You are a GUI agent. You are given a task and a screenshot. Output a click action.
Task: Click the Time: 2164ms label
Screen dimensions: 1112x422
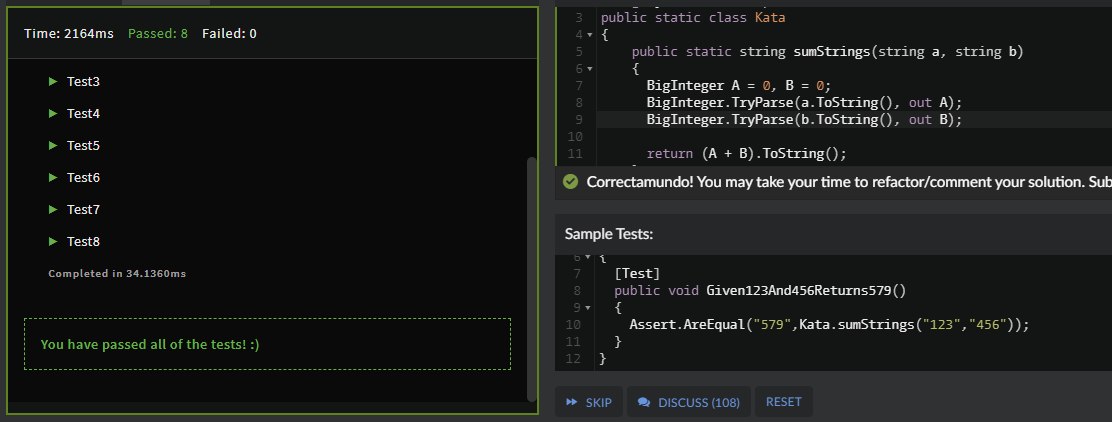point(69,33)
